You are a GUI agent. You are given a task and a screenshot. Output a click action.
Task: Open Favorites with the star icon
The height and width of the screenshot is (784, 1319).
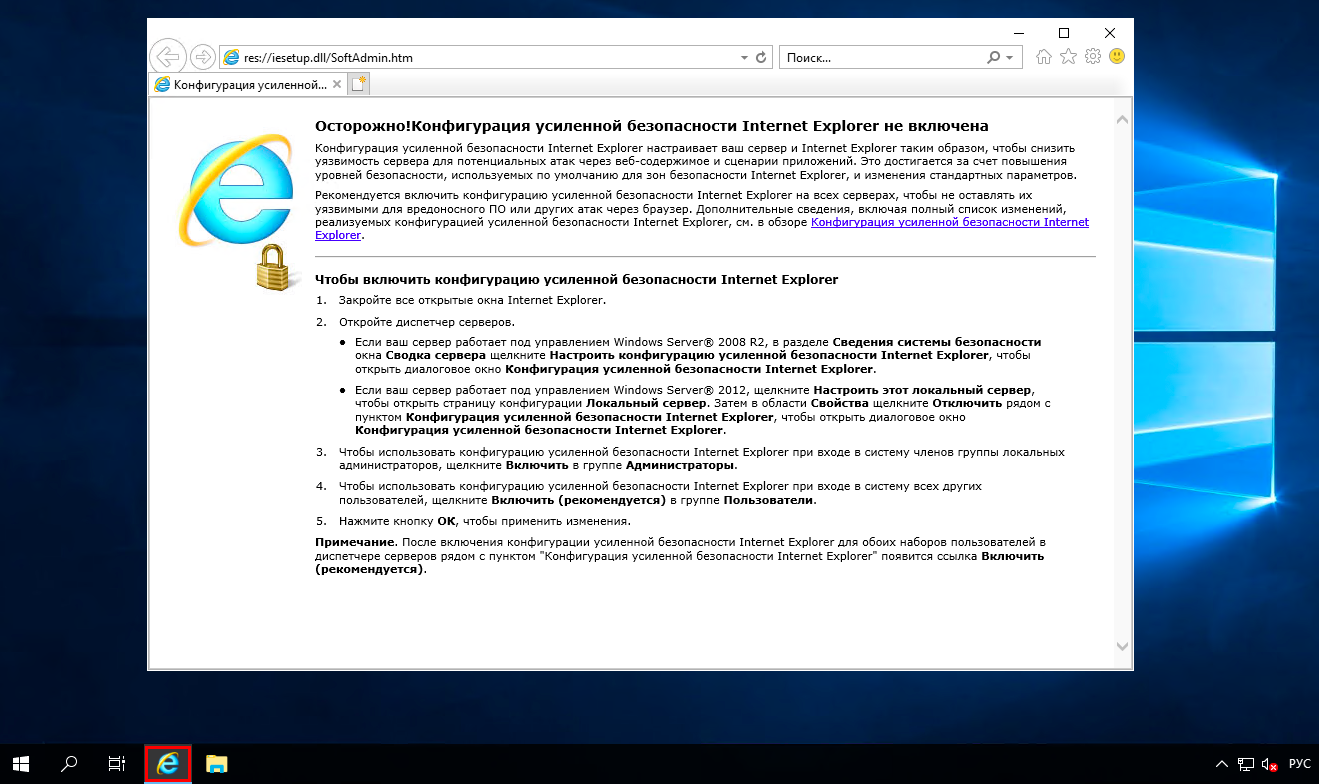1069,57
